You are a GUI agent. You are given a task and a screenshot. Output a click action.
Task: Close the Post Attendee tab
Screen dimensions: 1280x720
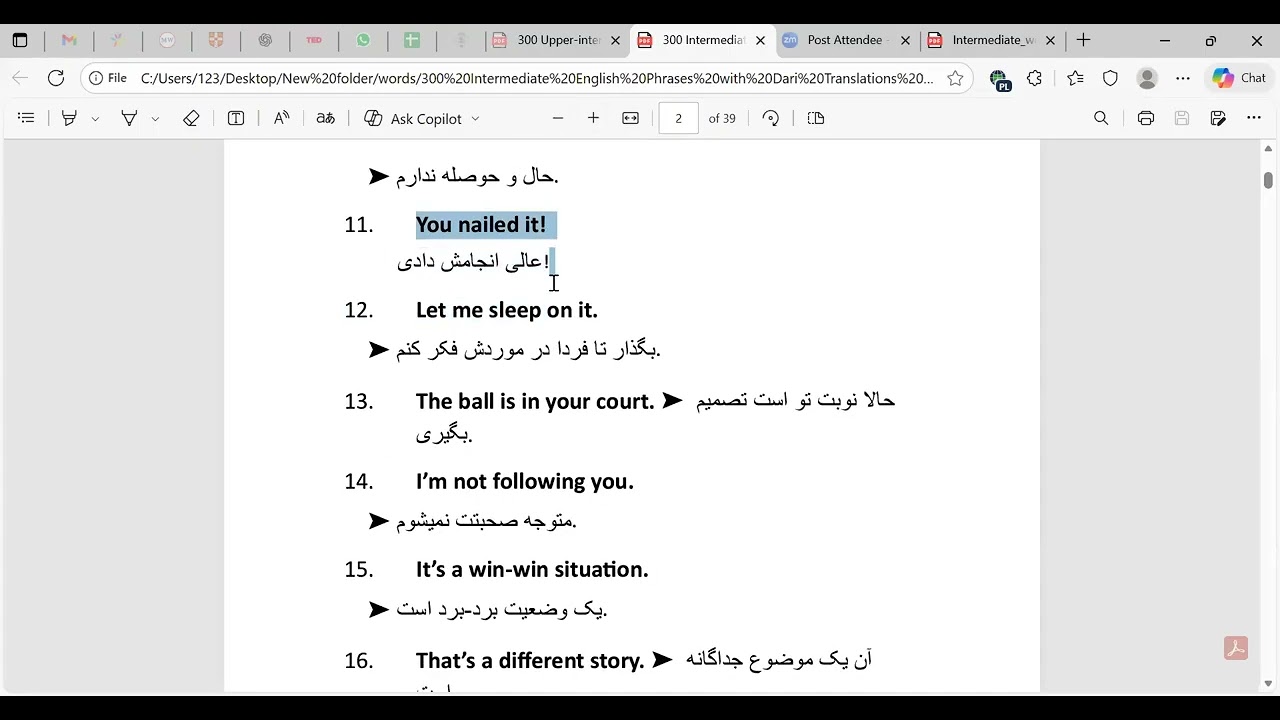(x=905, y=41)
